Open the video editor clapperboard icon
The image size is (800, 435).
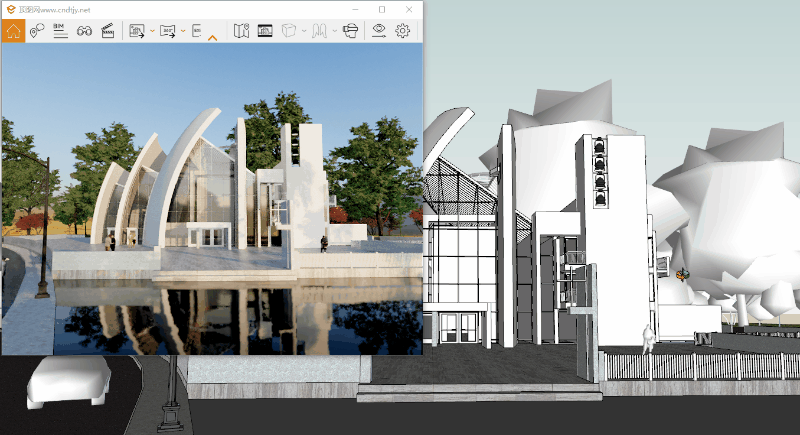[x=108, y=31]
